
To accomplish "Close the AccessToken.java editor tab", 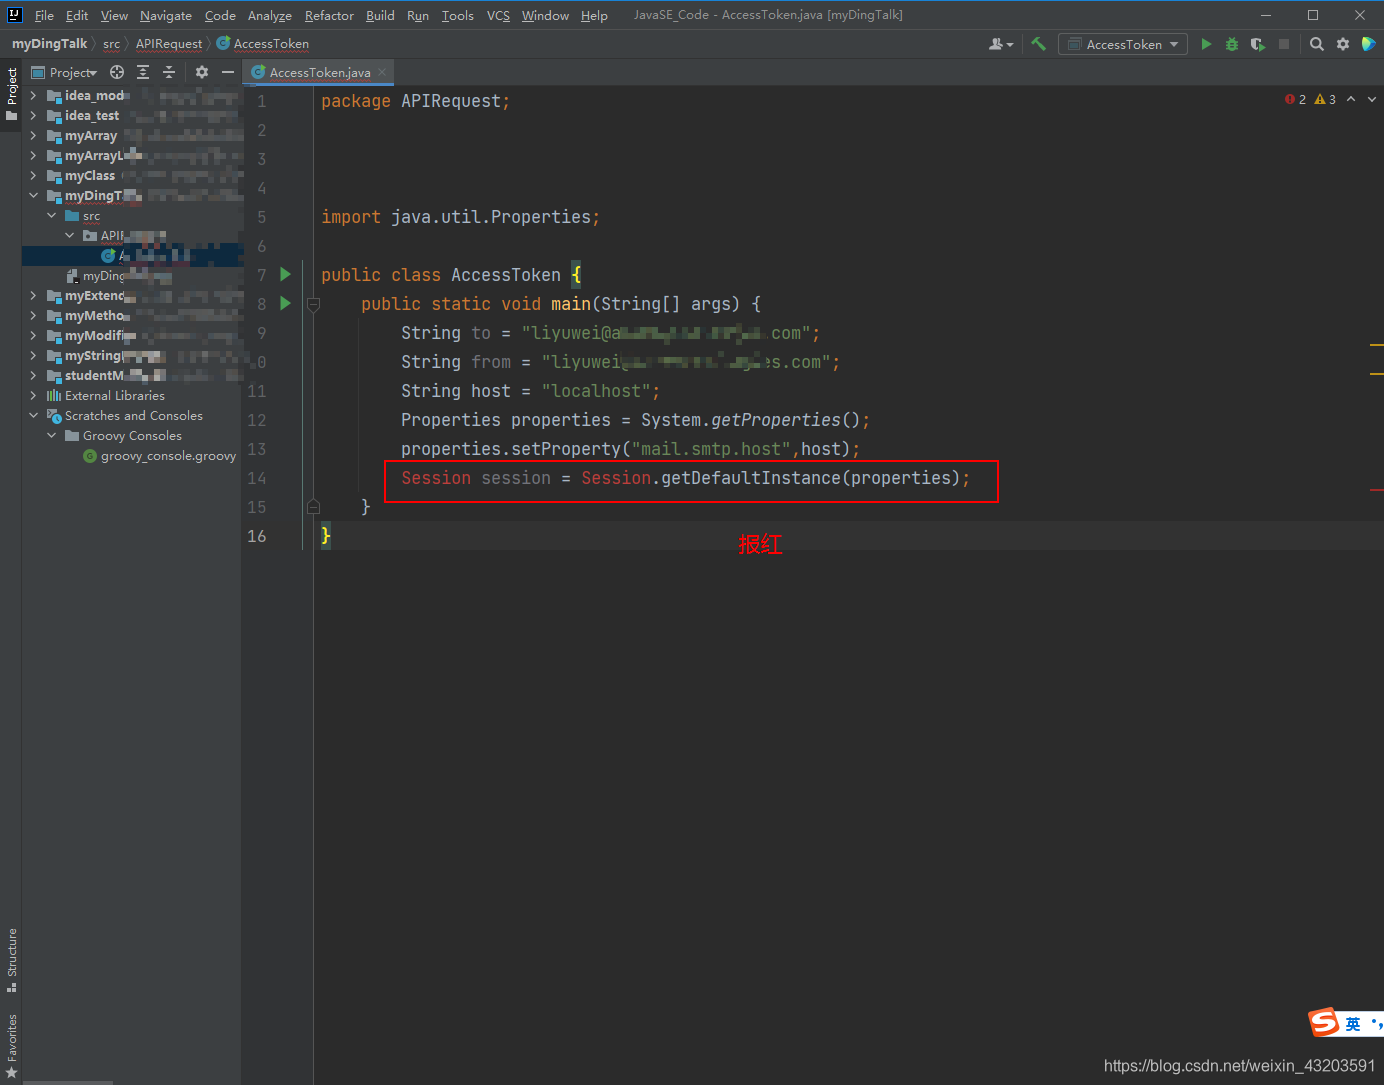I will (382, 72).
